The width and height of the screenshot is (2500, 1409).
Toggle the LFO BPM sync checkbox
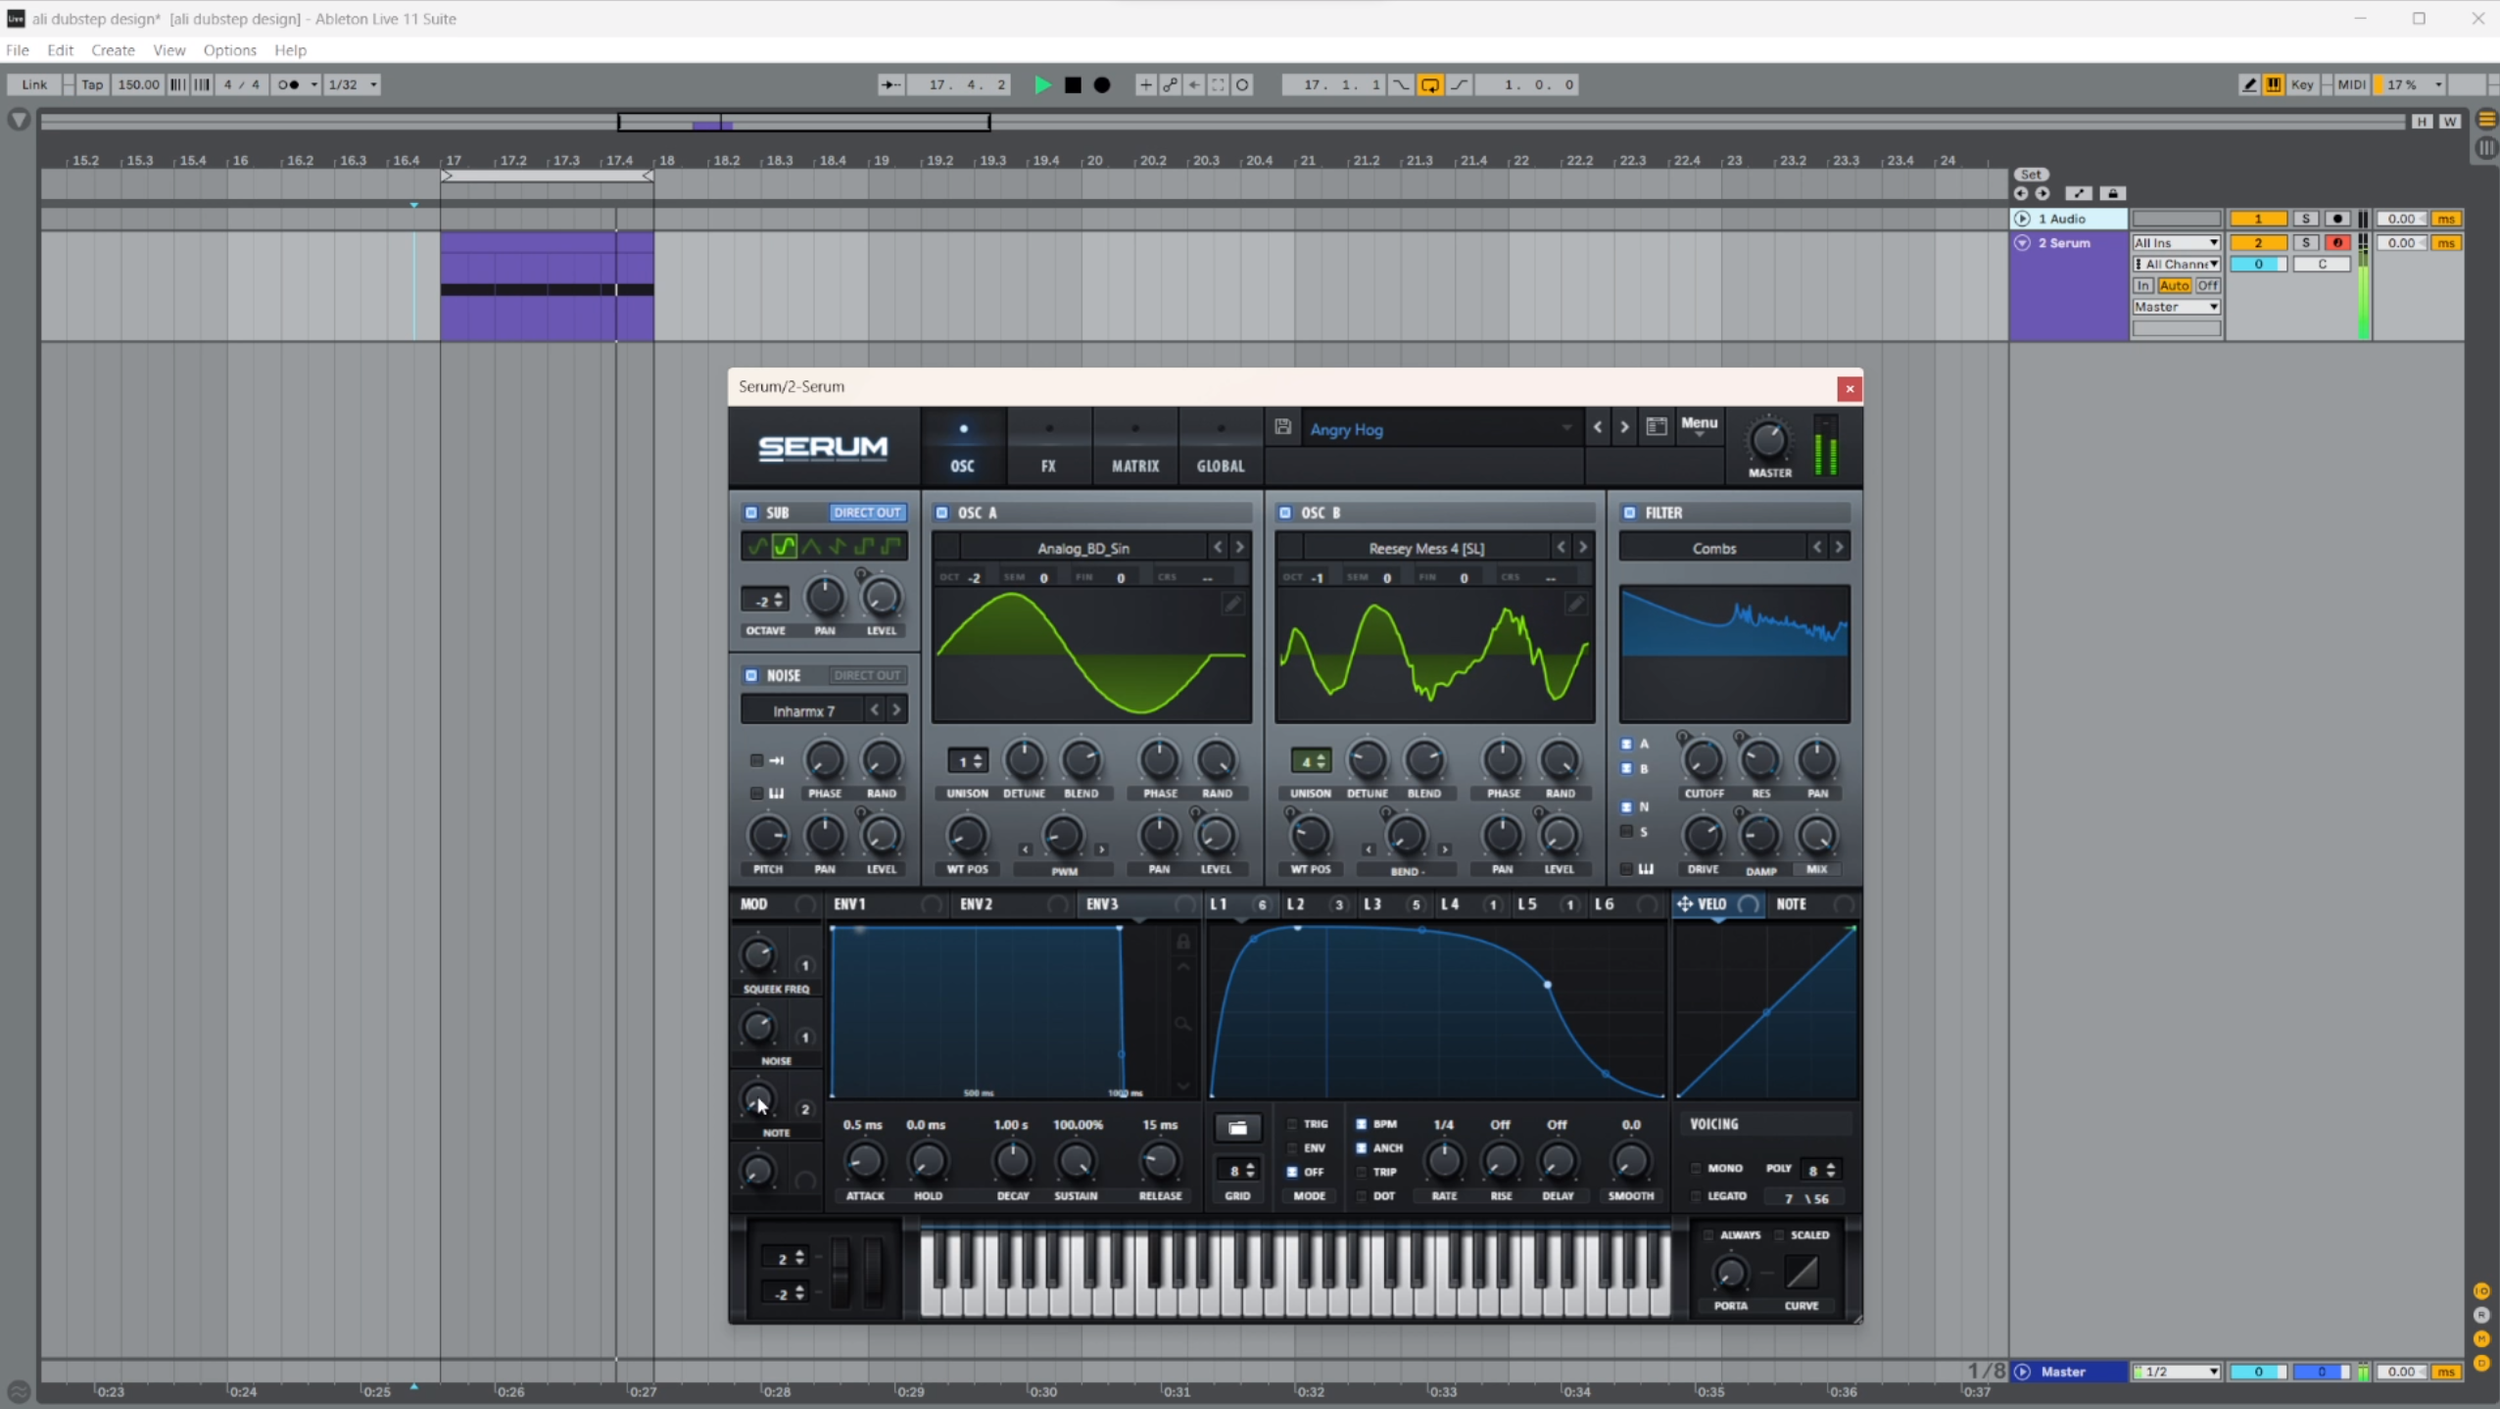coord(1361,1124)
